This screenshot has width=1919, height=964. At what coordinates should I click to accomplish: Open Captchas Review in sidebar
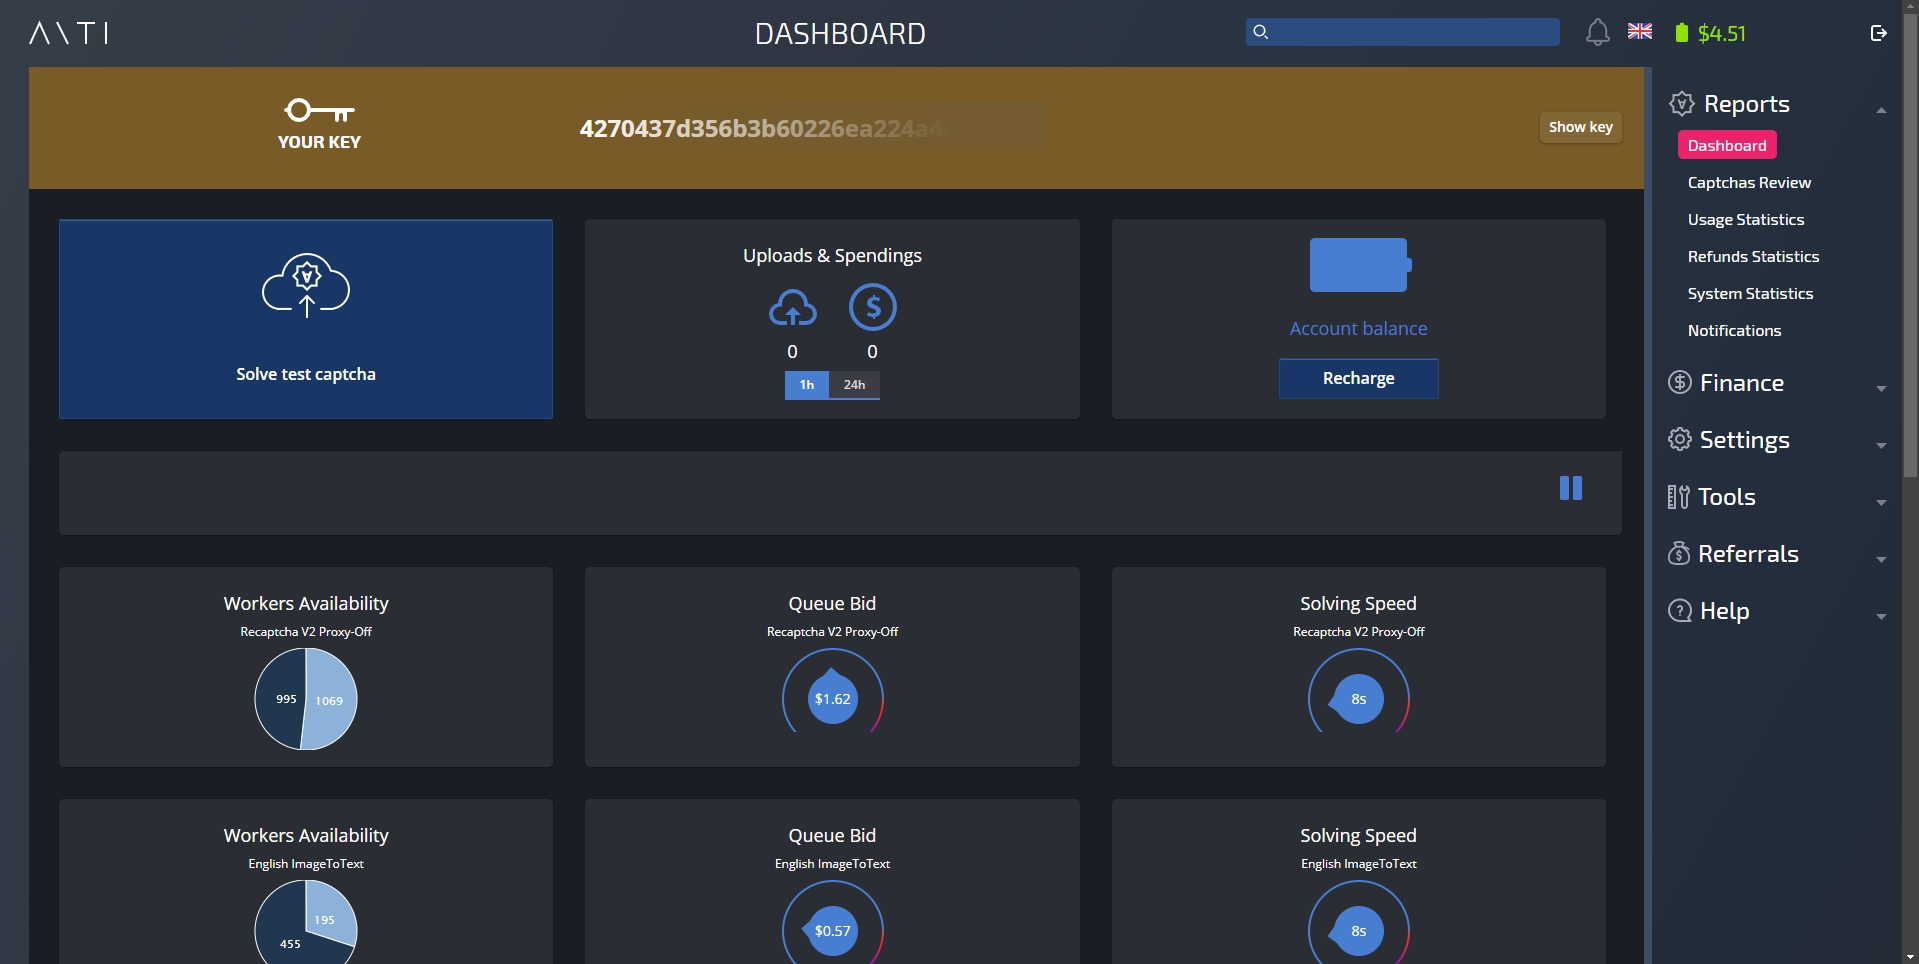pos(1749,183)
